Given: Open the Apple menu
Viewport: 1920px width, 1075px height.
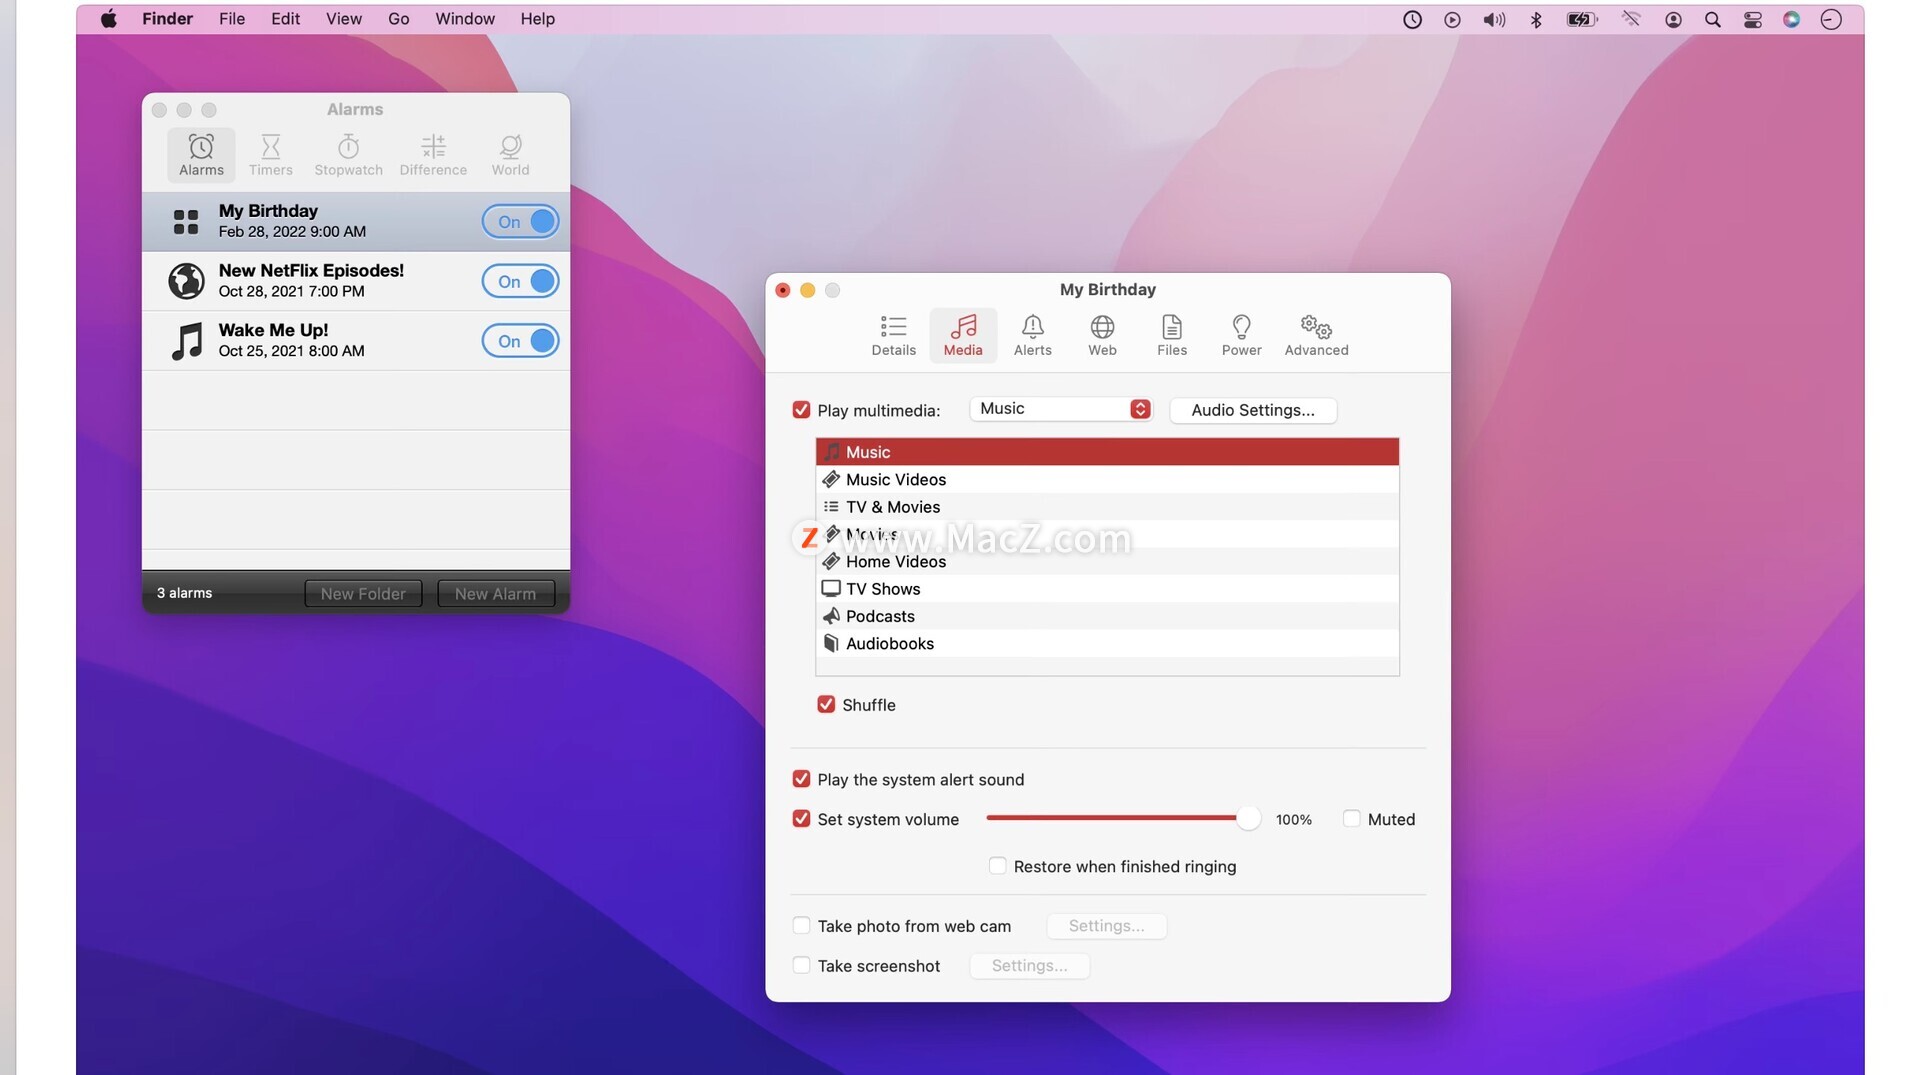Looking at the screenshot, I should coord(109,19).
